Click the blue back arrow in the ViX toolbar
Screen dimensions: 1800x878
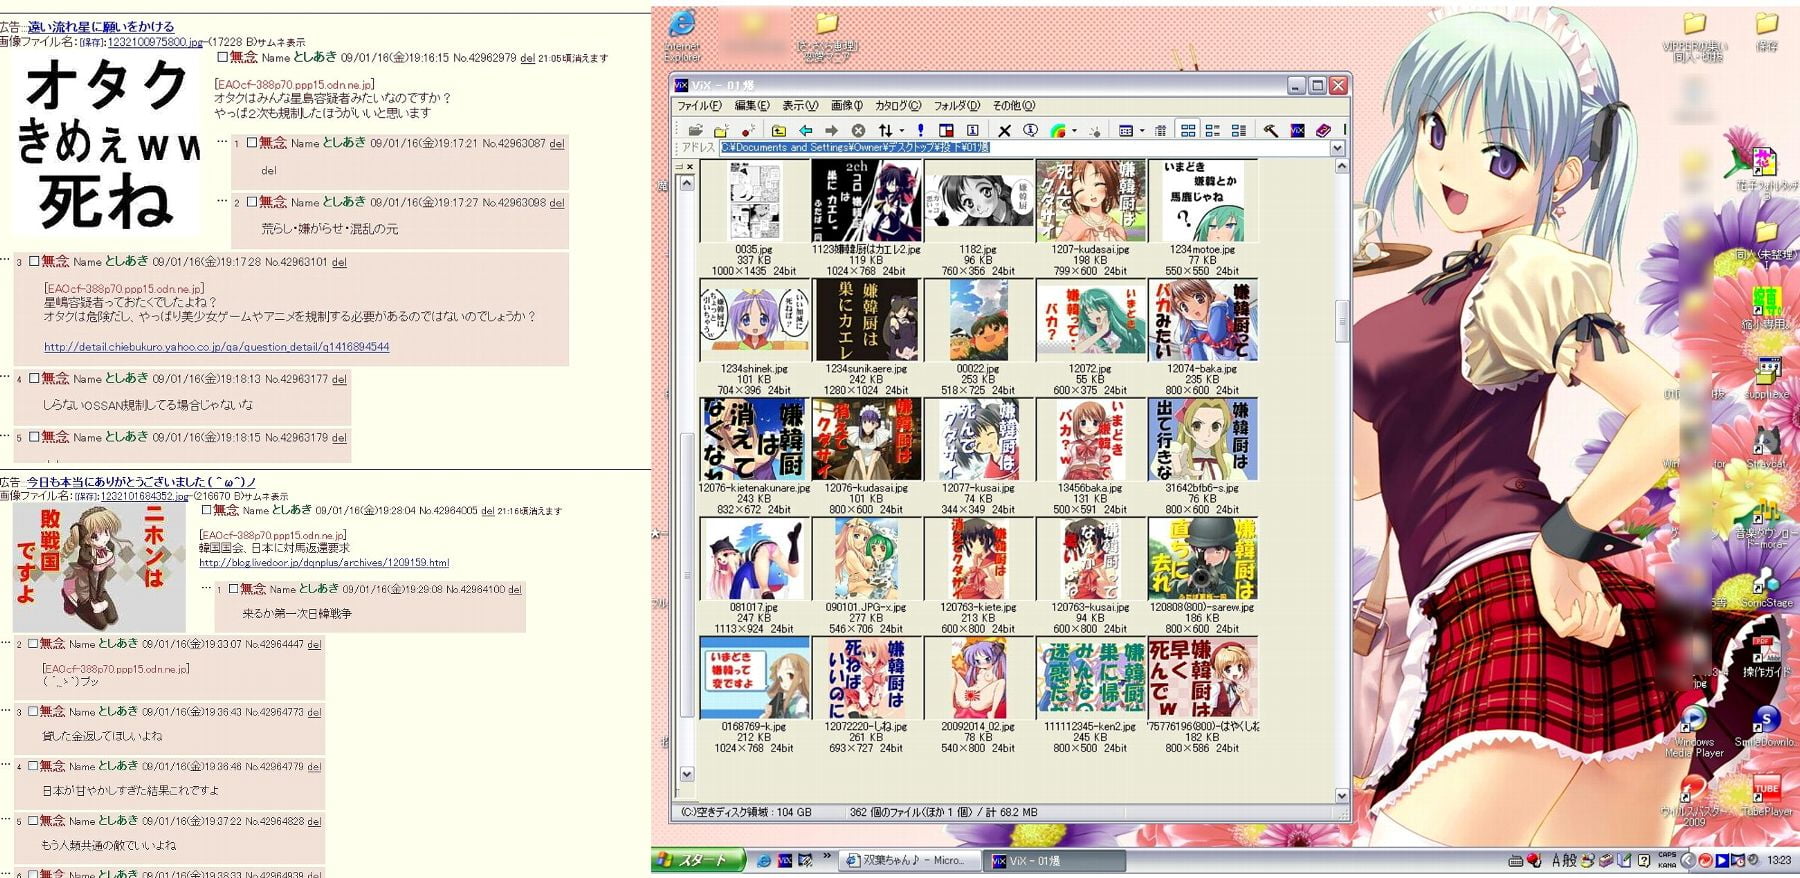pyautogui.click(x=805, y=130)
